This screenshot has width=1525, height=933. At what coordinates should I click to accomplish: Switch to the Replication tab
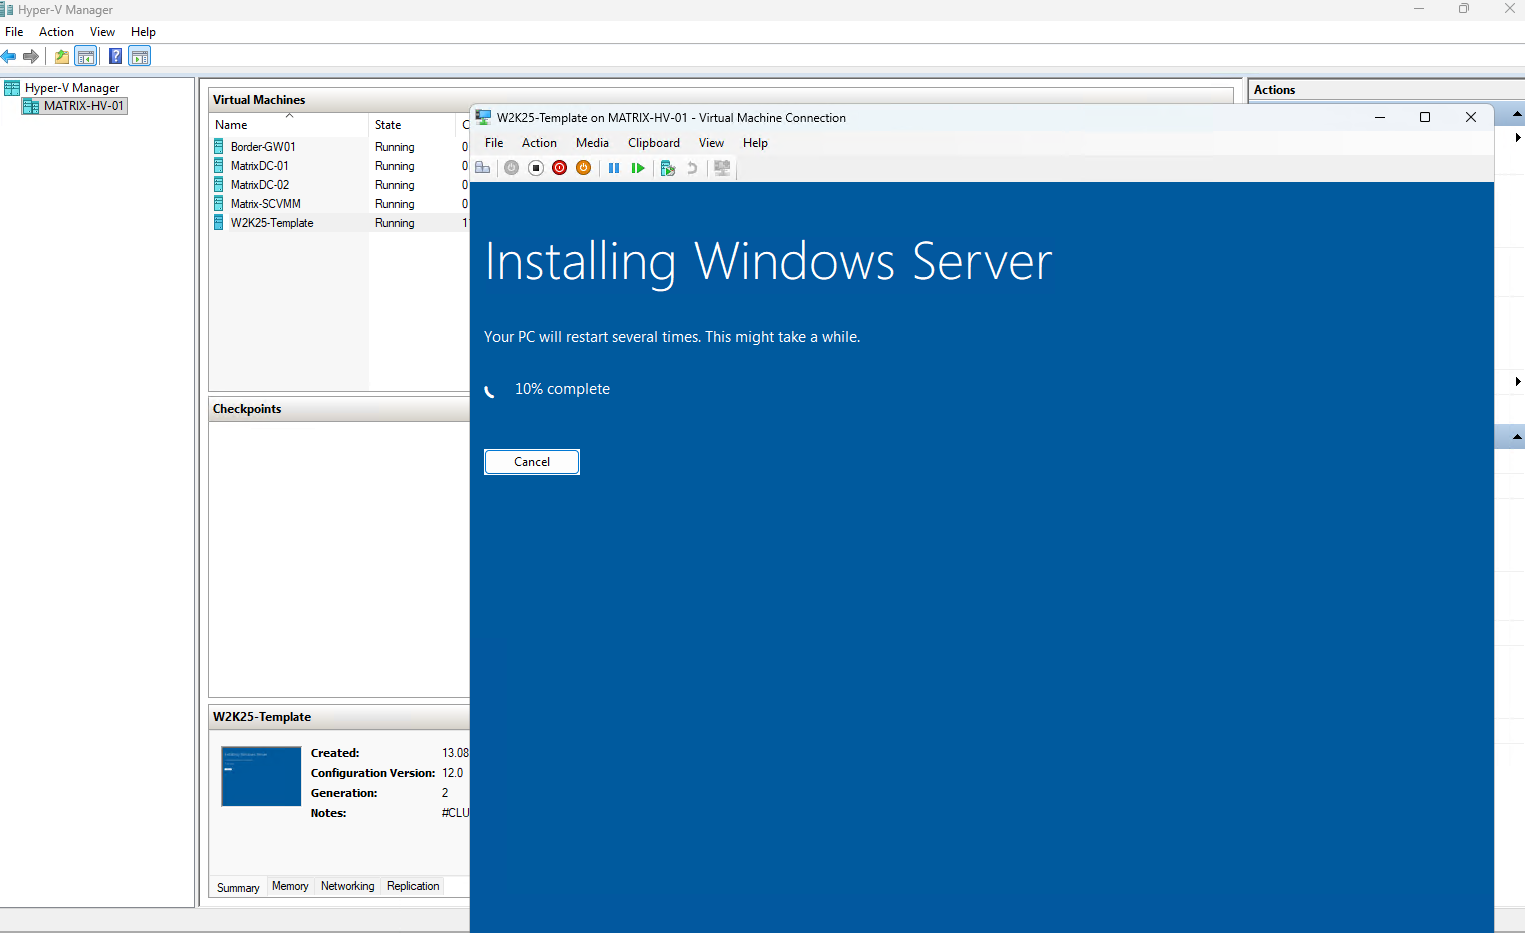[413, 886]
